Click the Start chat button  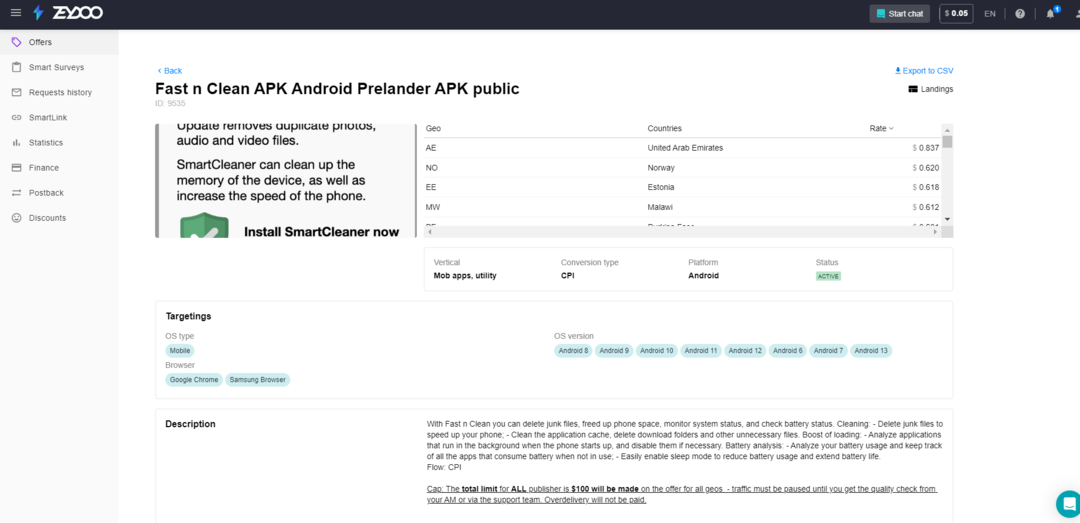point(900,14)
